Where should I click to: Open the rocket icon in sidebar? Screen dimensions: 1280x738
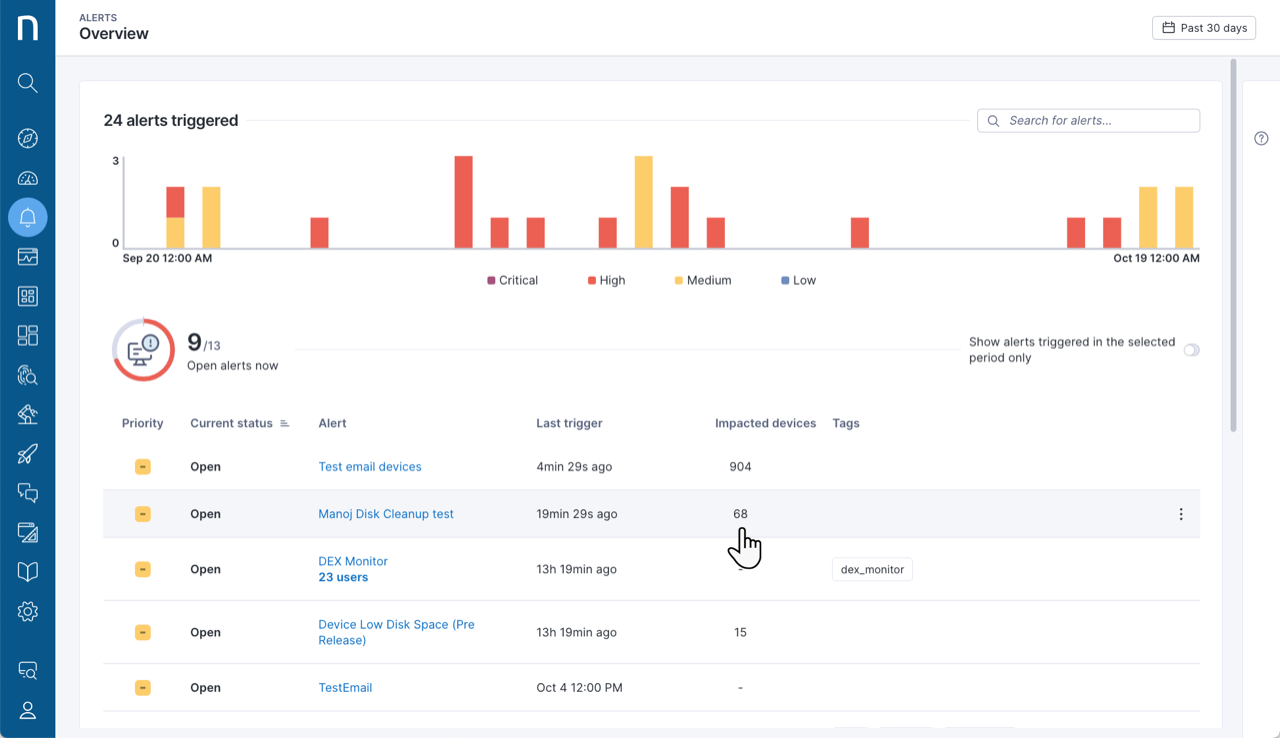point(27,454)
